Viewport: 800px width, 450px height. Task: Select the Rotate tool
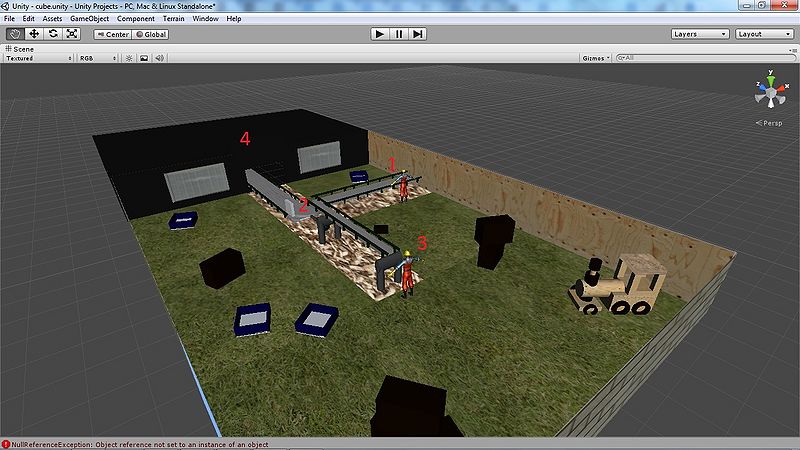pos(52,33)
